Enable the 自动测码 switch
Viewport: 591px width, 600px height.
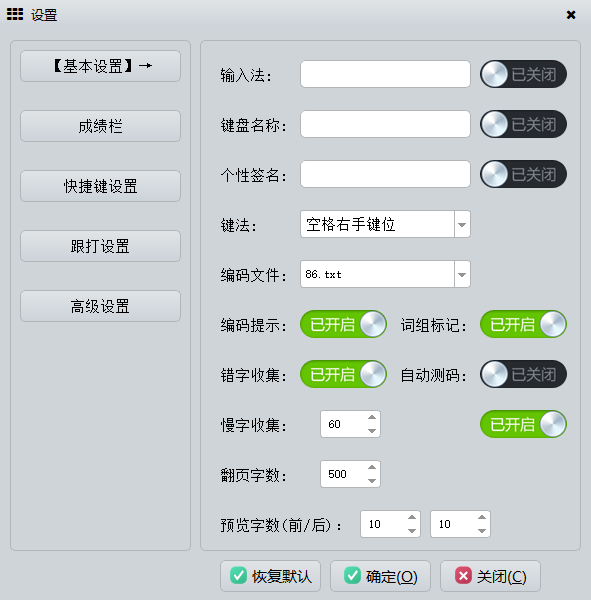tap(523, 374)
